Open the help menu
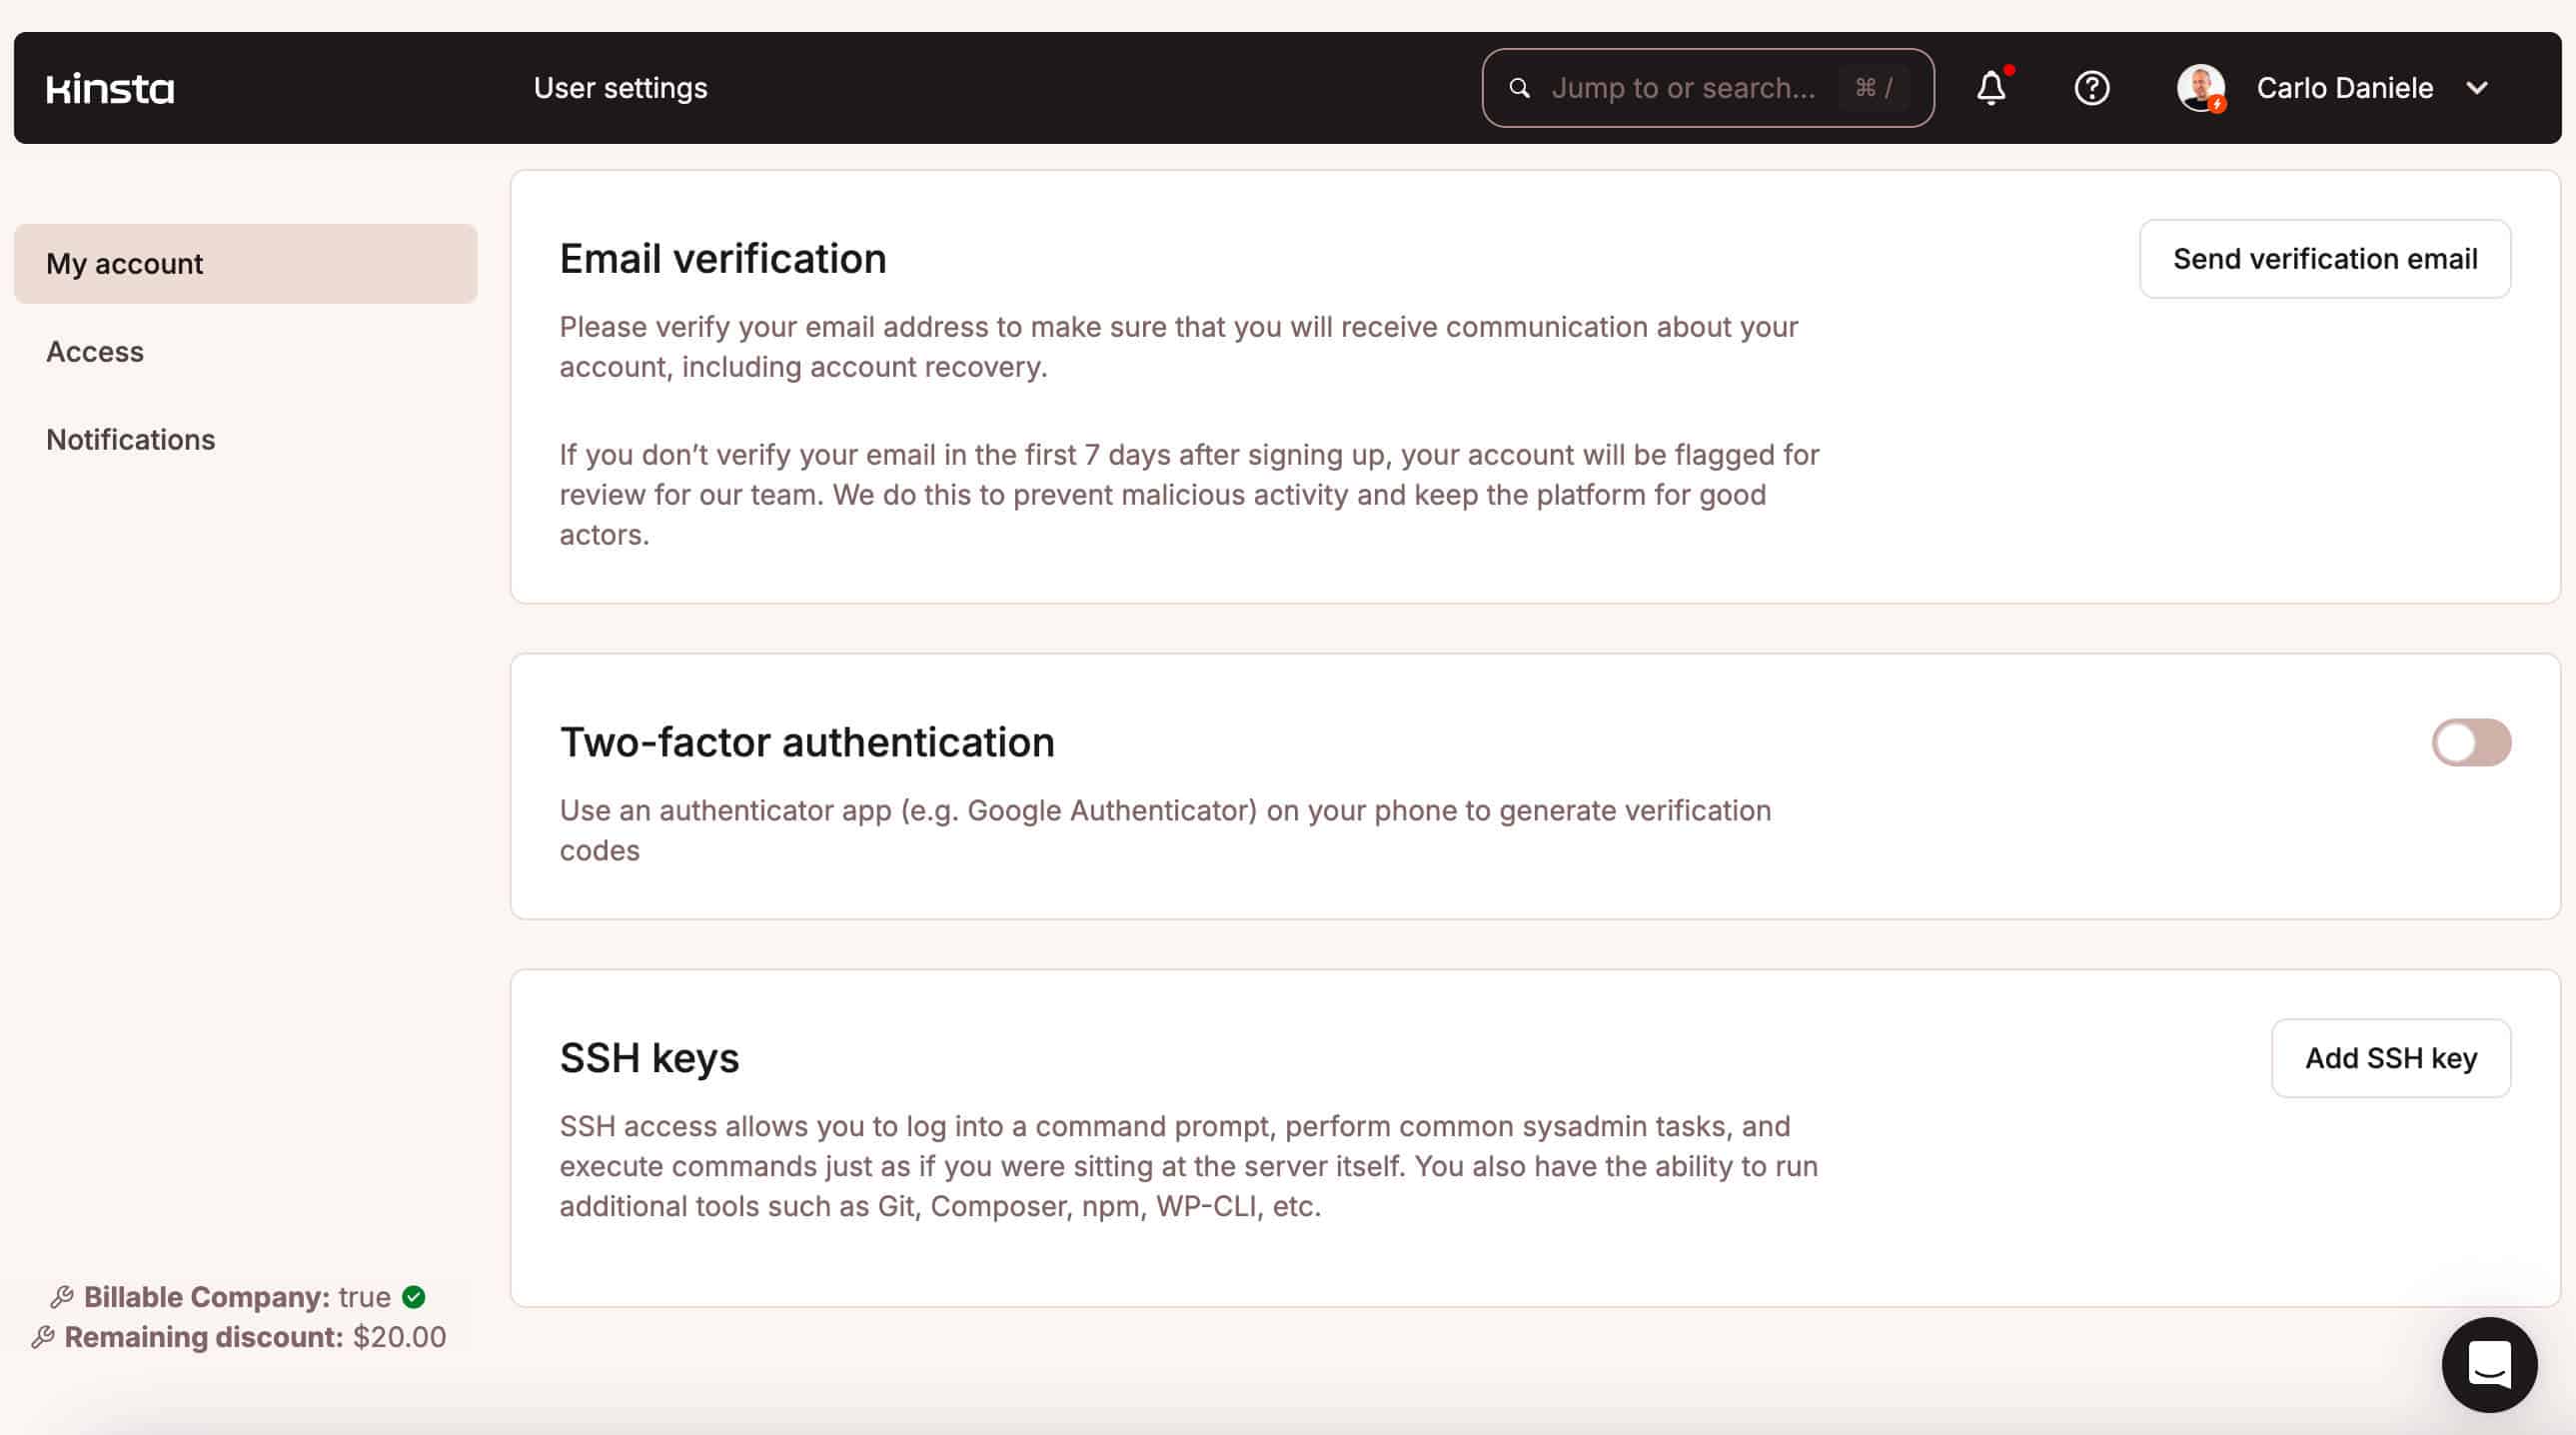This screenshot has height=1435, width=2576. click(x=2092, y=88)
